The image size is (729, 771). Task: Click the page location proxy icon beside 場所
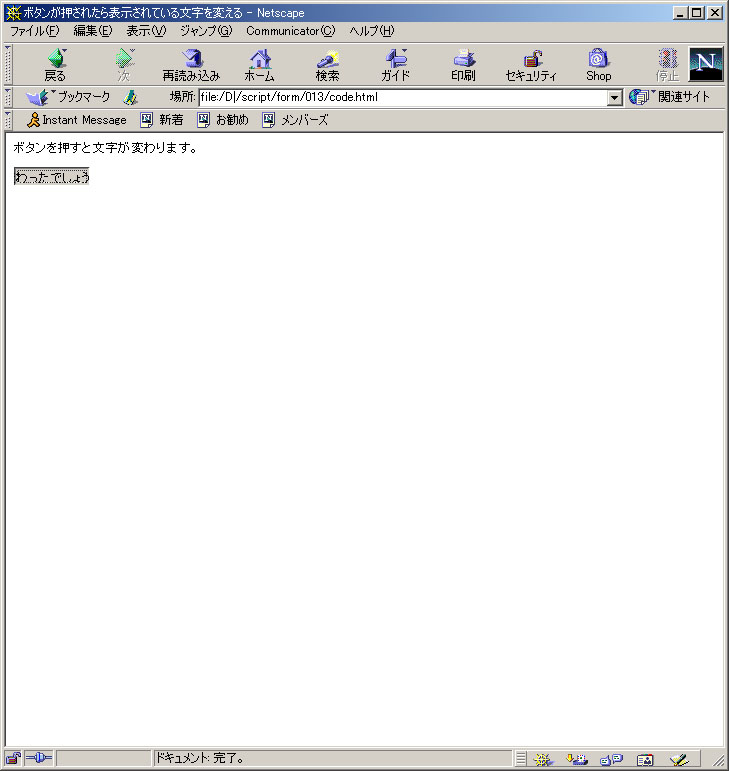click(130, 97)
